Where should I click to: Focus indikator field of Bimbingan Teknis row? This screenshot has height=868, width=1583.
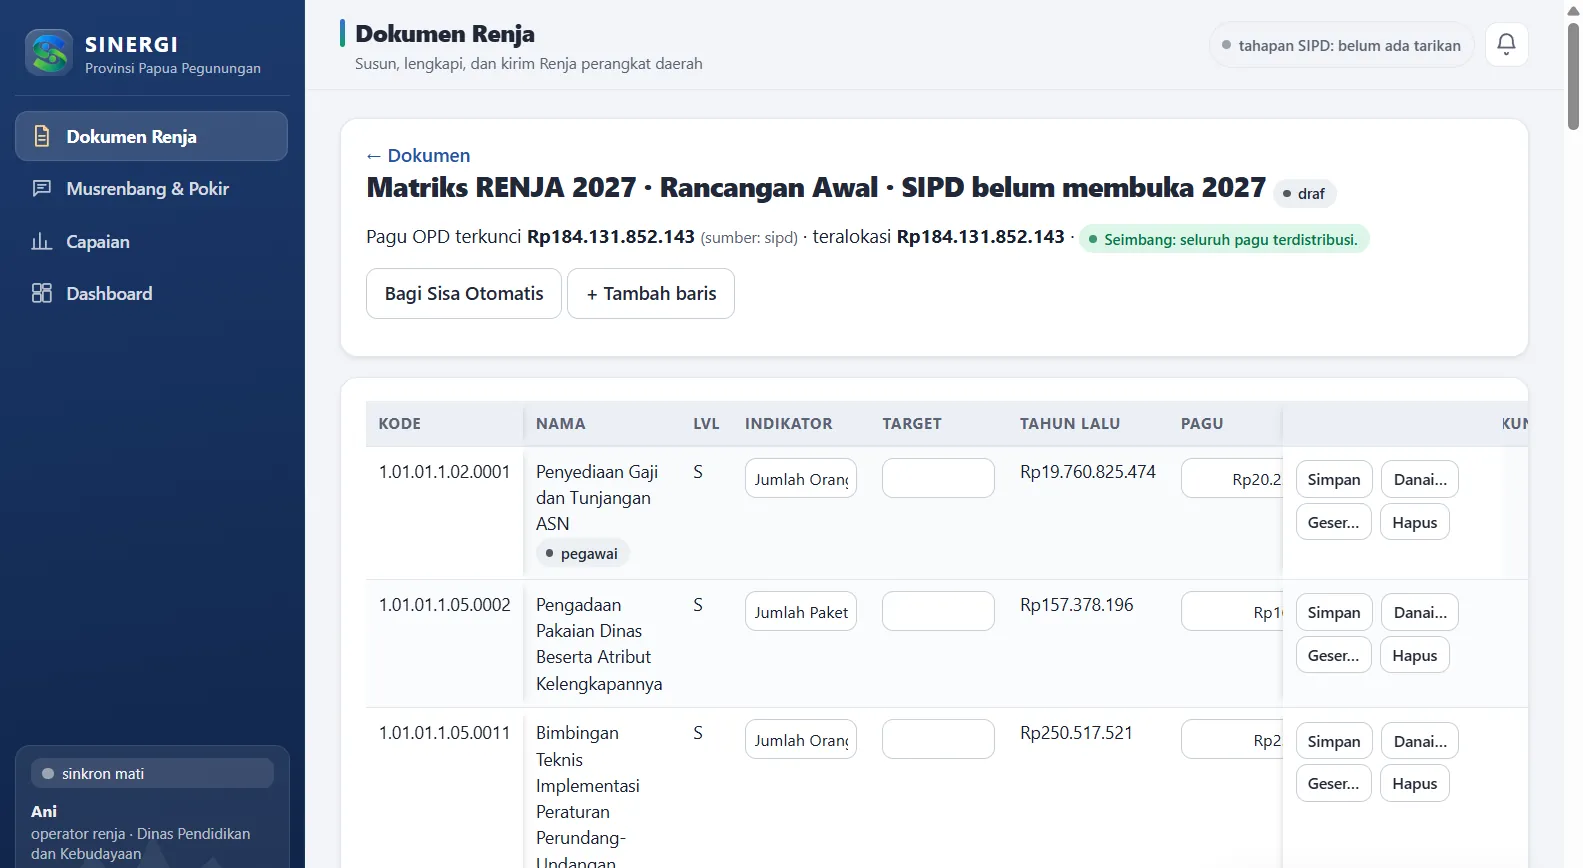pyautogui.click(x=801, y=739)
